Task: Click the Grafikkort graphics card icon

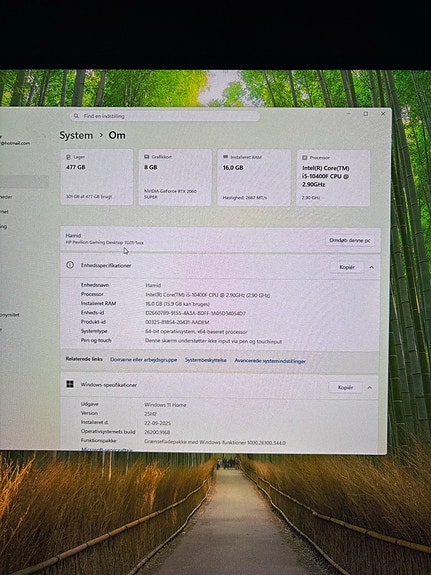Action: tap(147, 157)
